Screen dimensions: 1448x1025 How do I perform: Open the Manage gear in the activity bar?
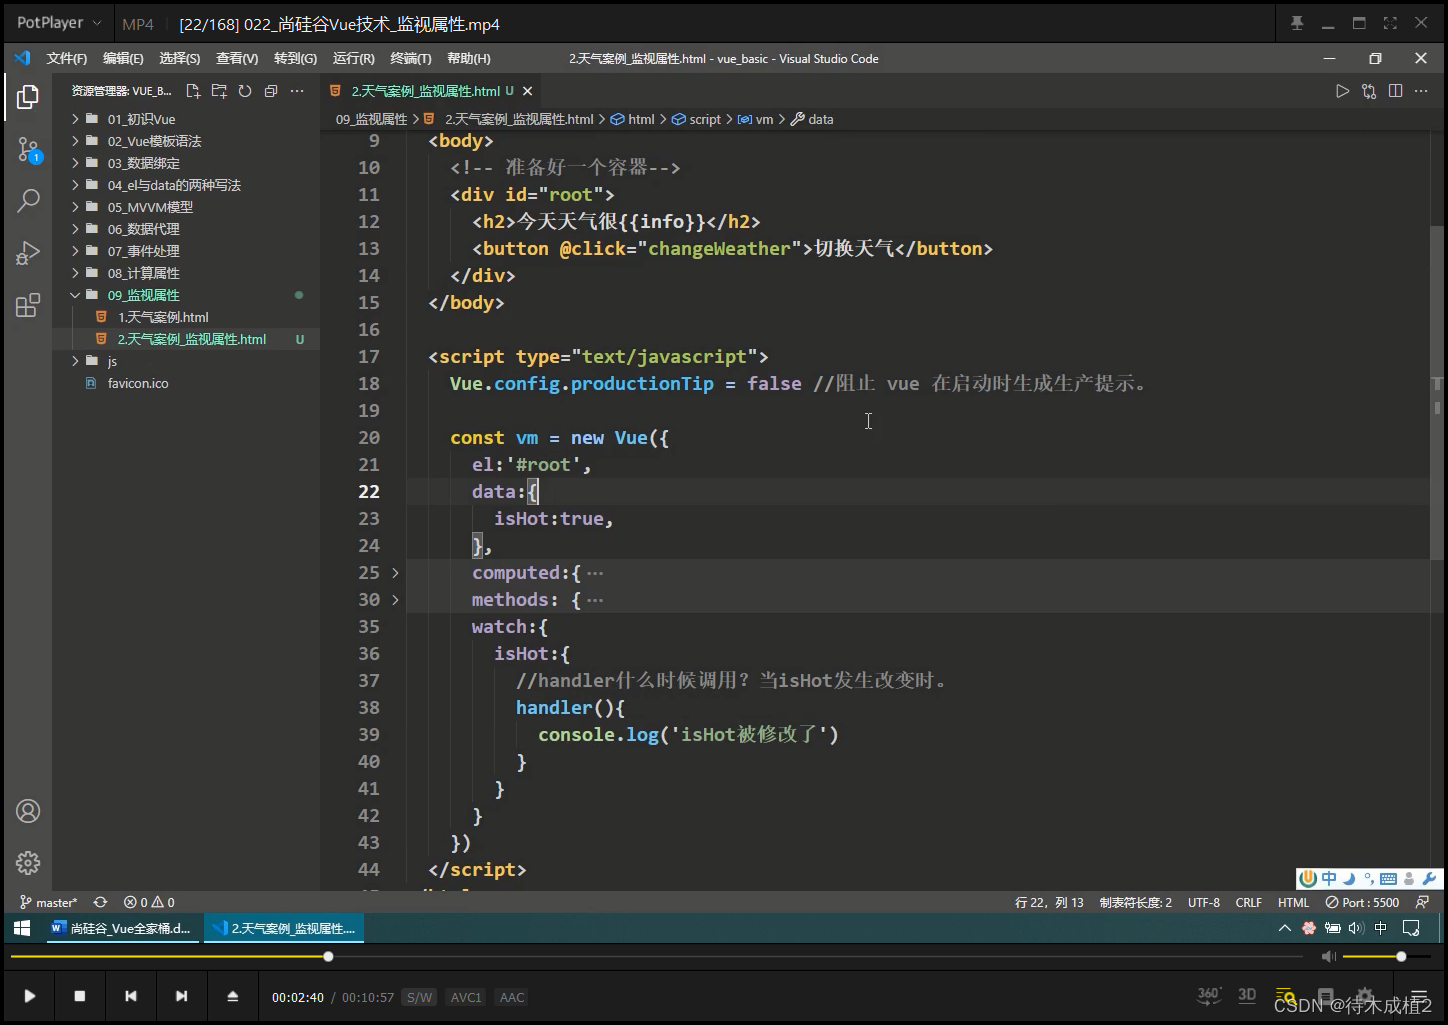click(x=28, y=862)
